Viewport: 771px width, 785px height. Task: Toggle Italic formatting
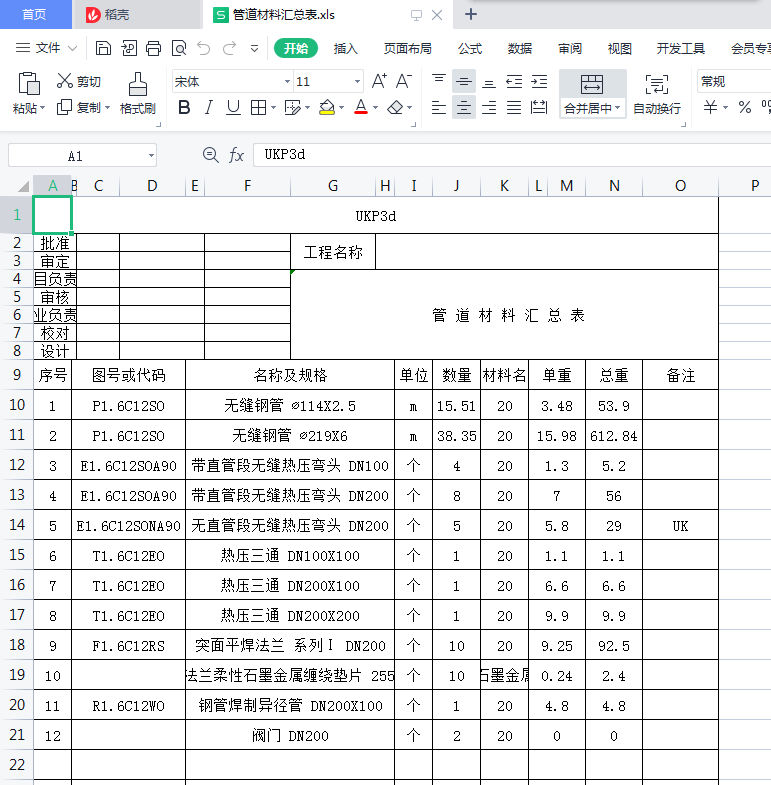click(x=209, y=108)
